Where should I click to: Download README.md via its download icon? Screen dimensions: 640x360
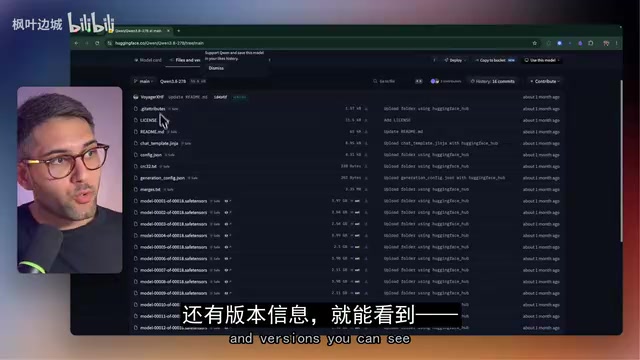click(x=366, y=132)
